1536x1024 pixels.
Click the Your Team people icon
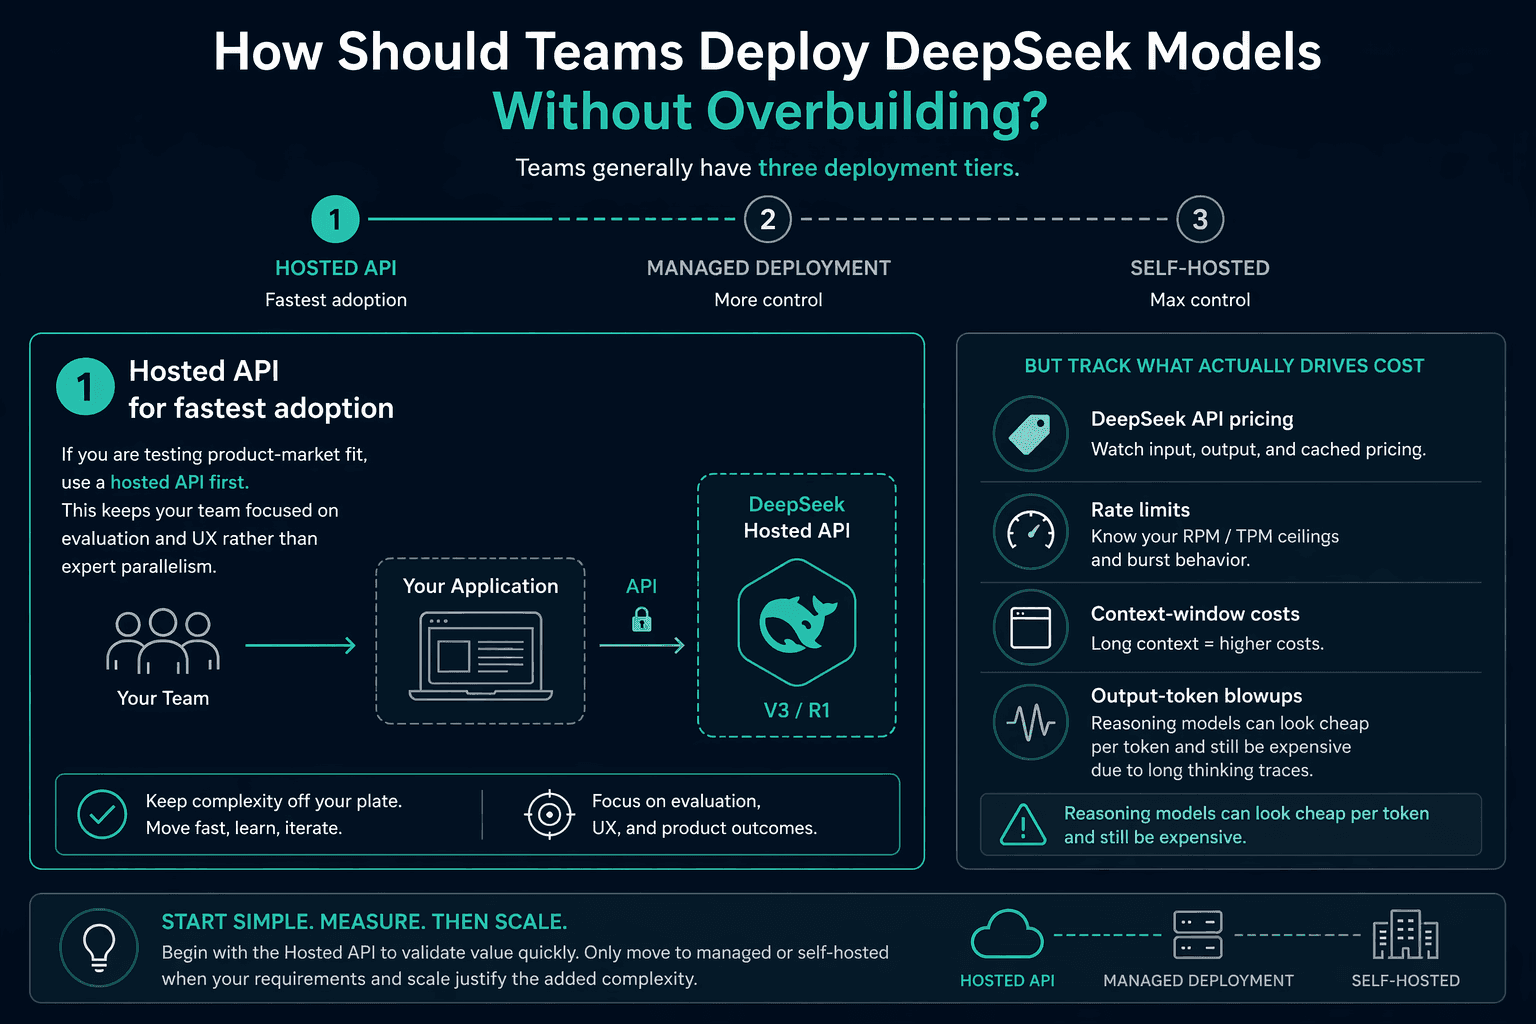[x=163, y=641]
